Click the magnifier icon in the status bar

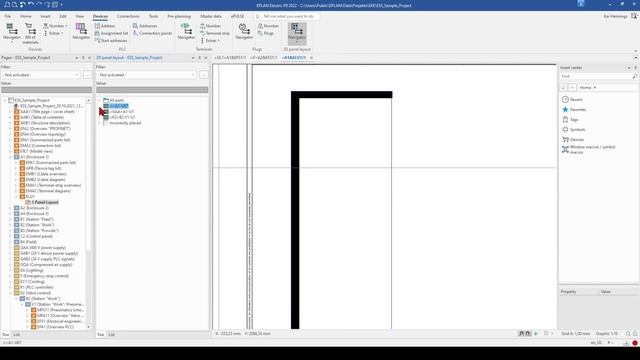[x=628, y=333]
